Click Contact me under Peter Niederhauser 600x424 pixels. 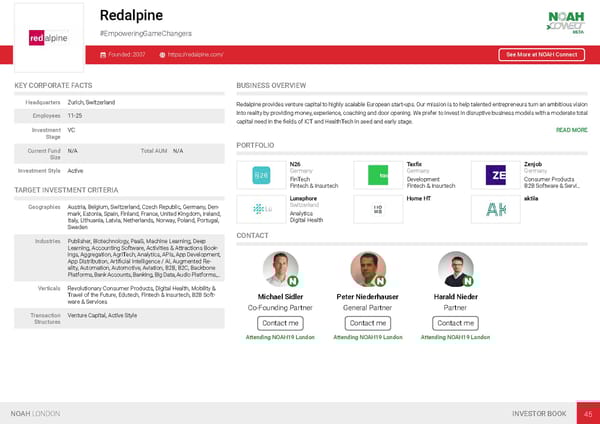pyautogui.click(x=367, y=323)
